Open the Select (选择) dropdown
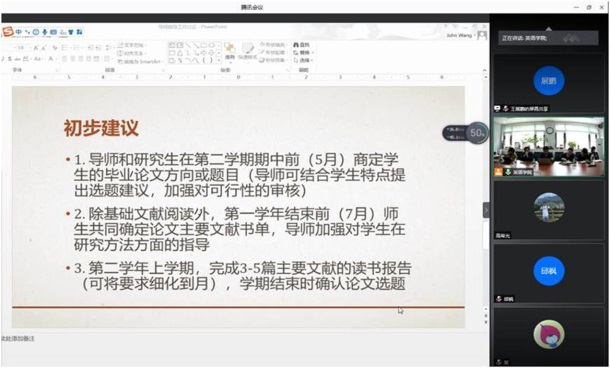This screenshot has width=610, height=368. point(303,60)
